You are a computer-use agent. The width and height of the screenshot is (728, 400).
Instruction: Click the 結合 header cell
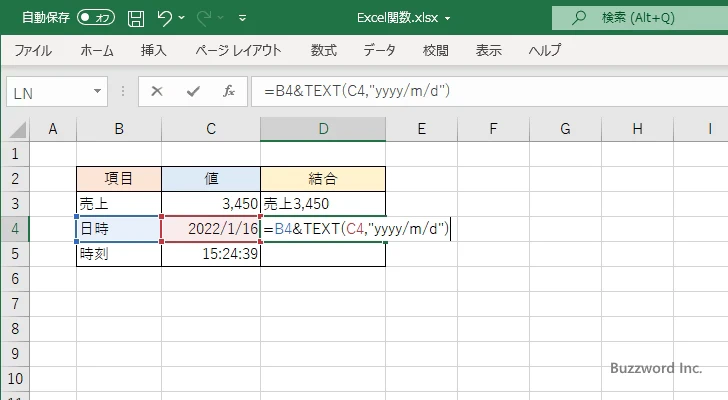323,179
